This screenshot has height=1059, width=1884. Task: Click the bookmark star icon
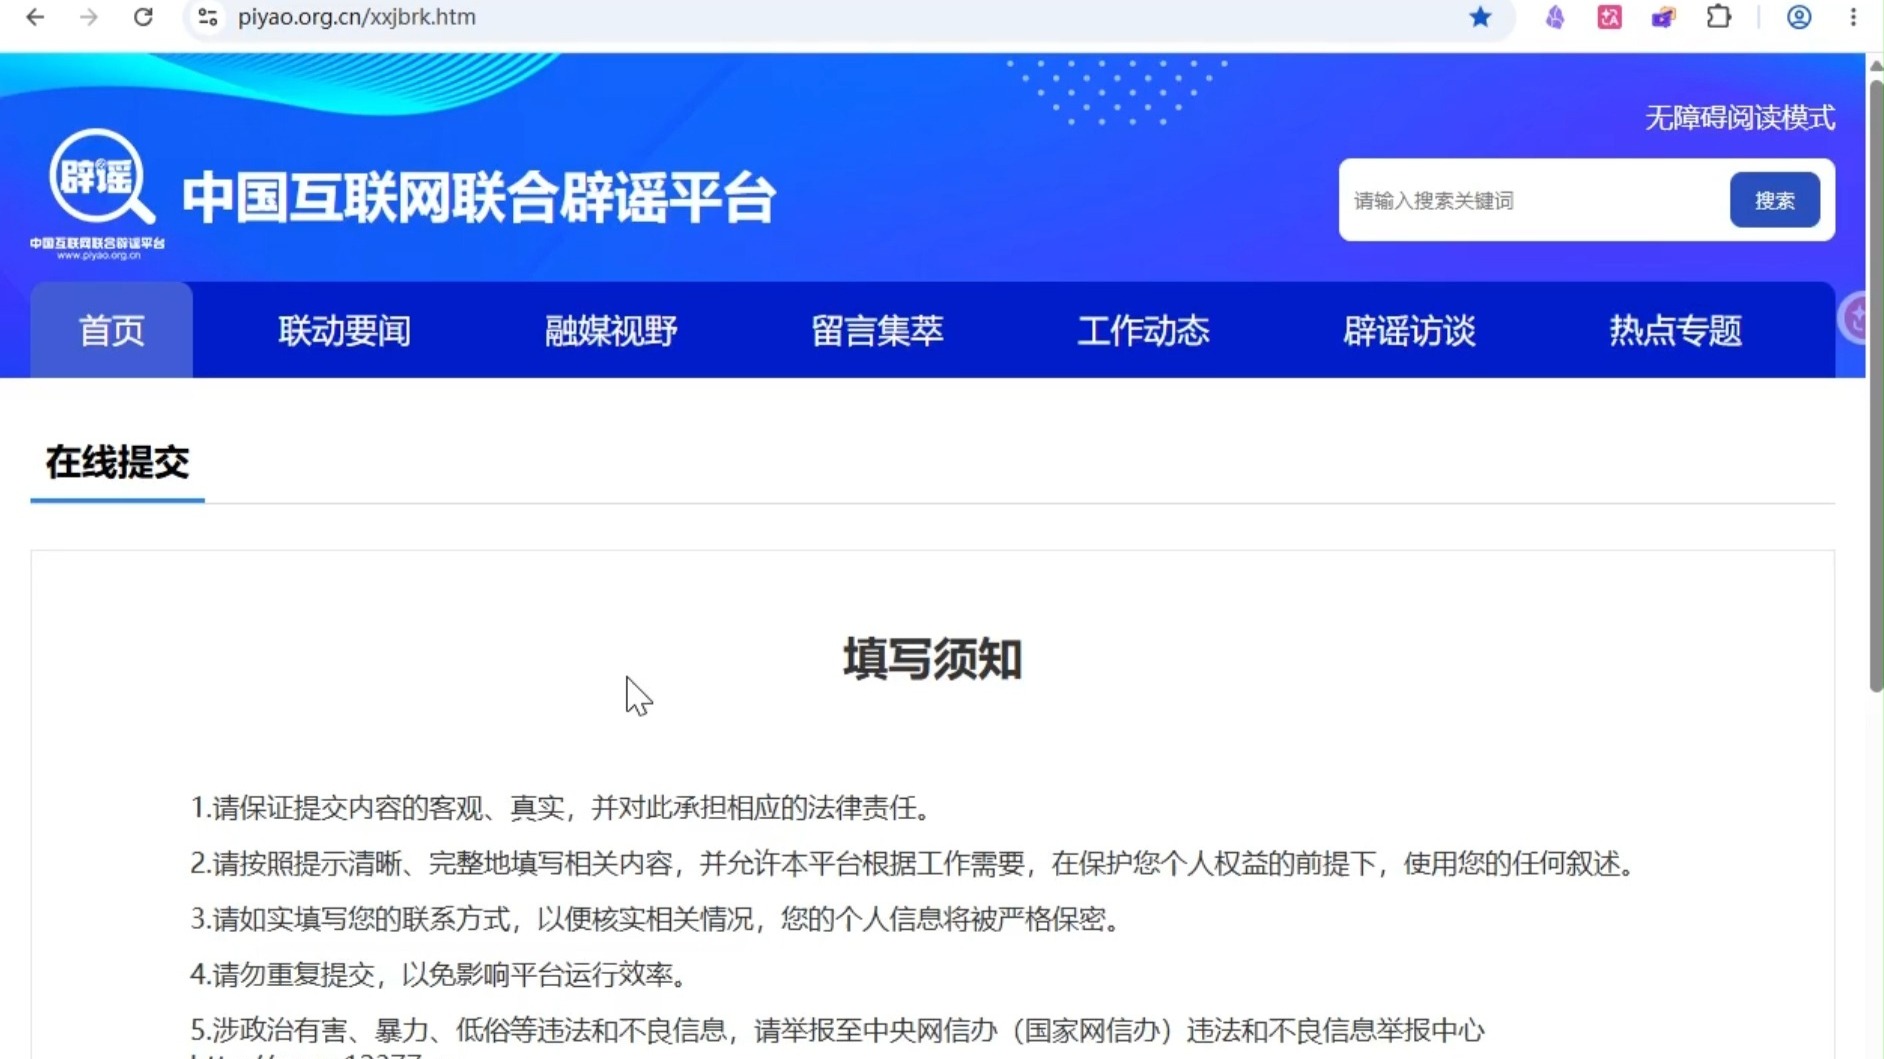coord(1480,17)
